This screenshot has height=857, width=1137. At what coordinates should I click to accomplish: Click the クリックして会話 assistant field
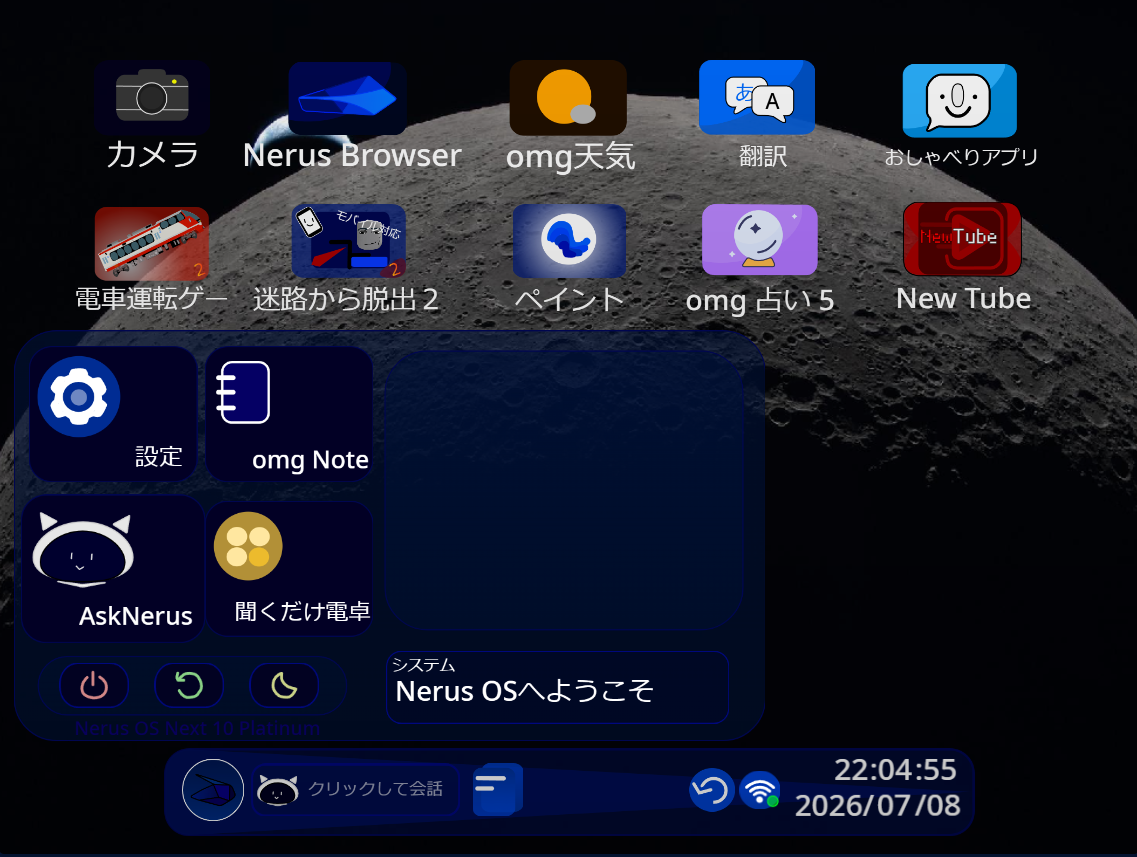(355, 789)
